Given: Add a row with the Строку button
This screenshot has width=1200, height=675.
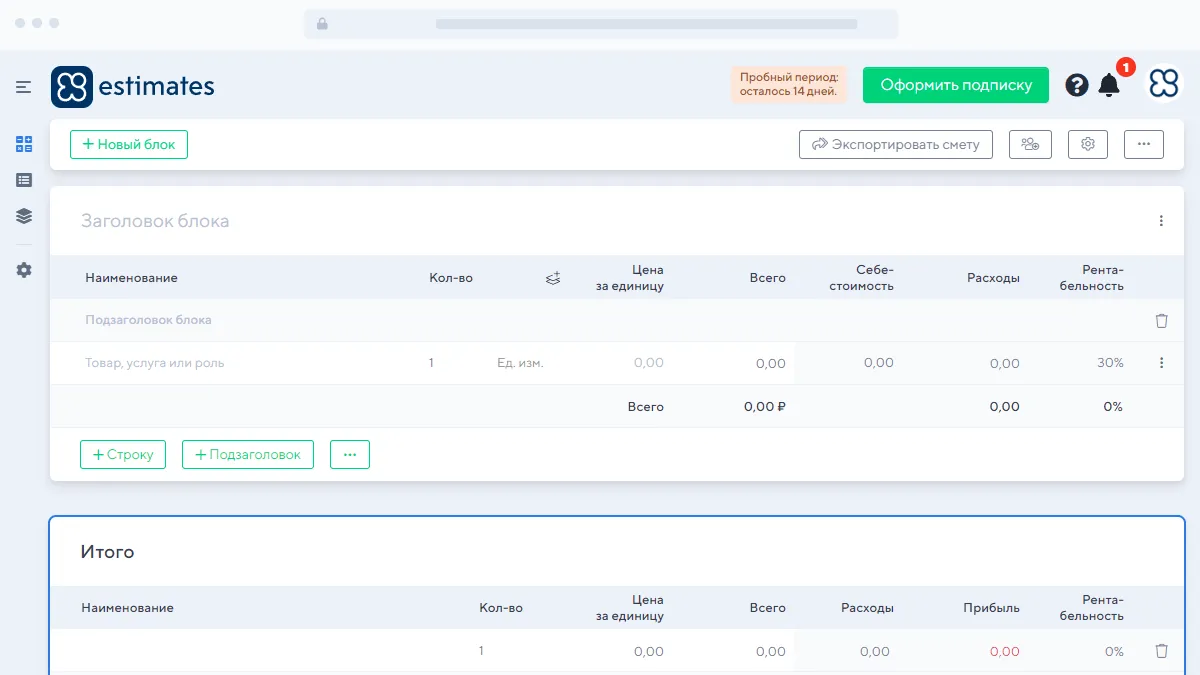Looking at the screenshot, I should [123, 454].
